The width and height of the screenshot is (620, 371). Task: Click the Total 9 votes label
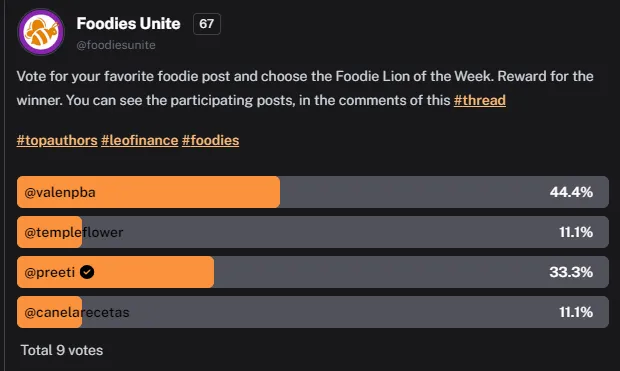pyautogui.click(x=62, y=350)
